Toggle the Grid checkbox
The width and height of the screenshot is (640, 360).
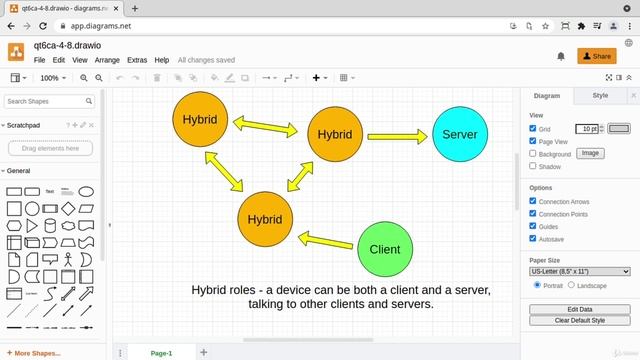click(x=533, y=129)
